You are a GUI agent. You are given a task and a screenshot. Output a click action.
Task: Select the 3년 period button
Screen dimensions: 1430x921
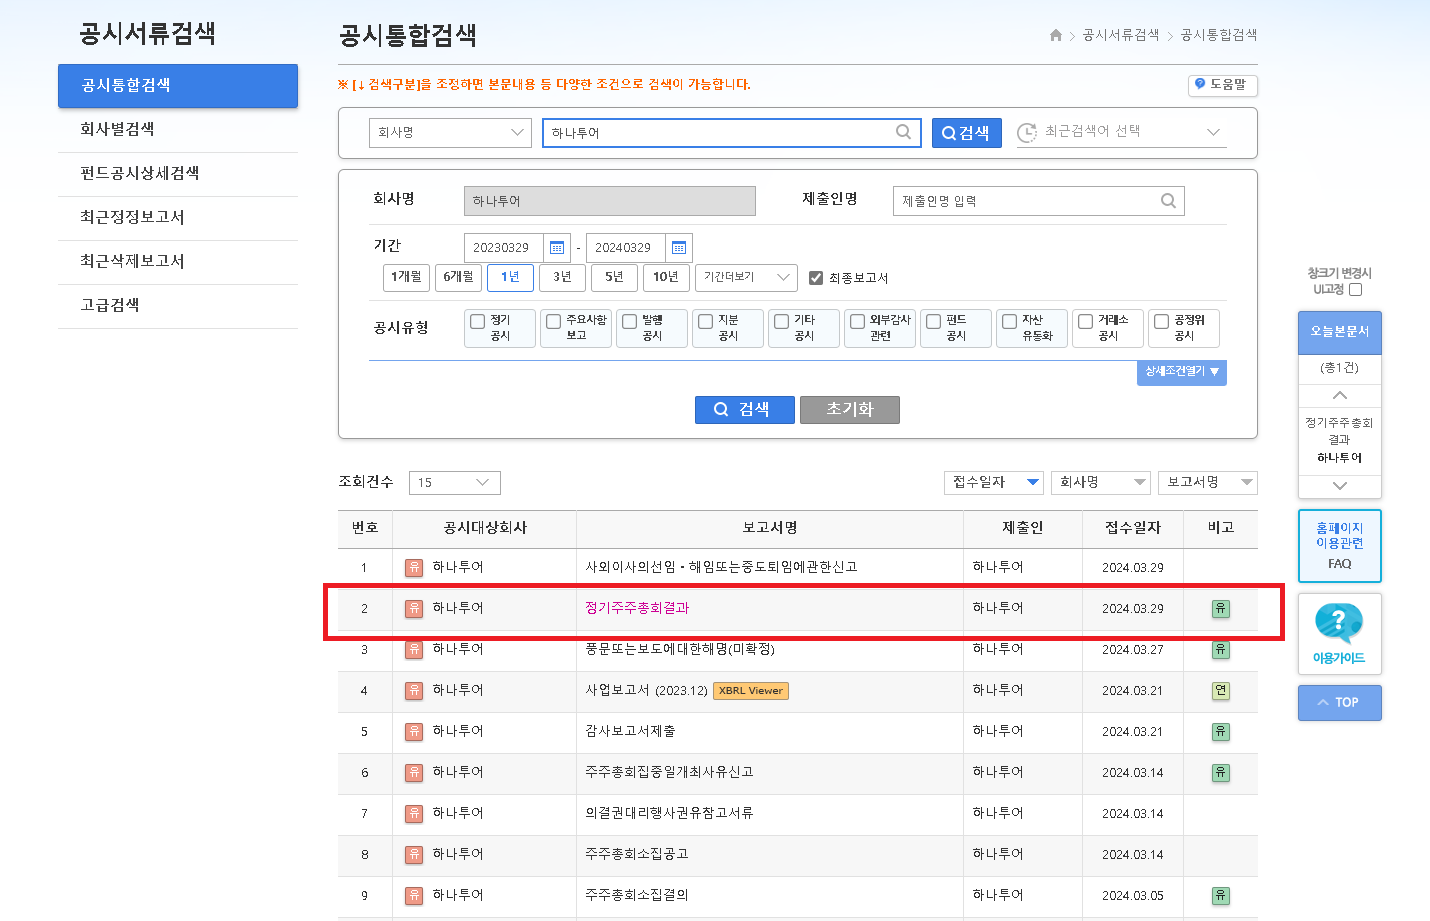coord(562,277)
